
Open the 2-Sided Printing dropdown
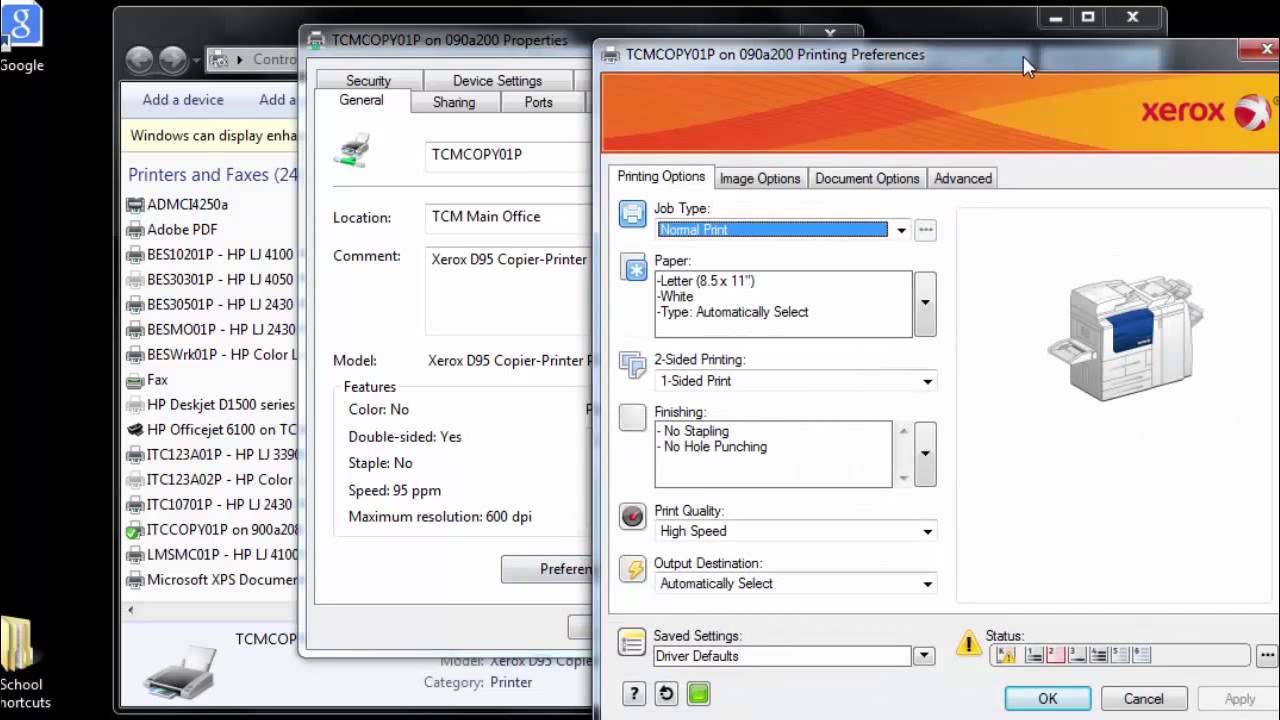point(927,381)
